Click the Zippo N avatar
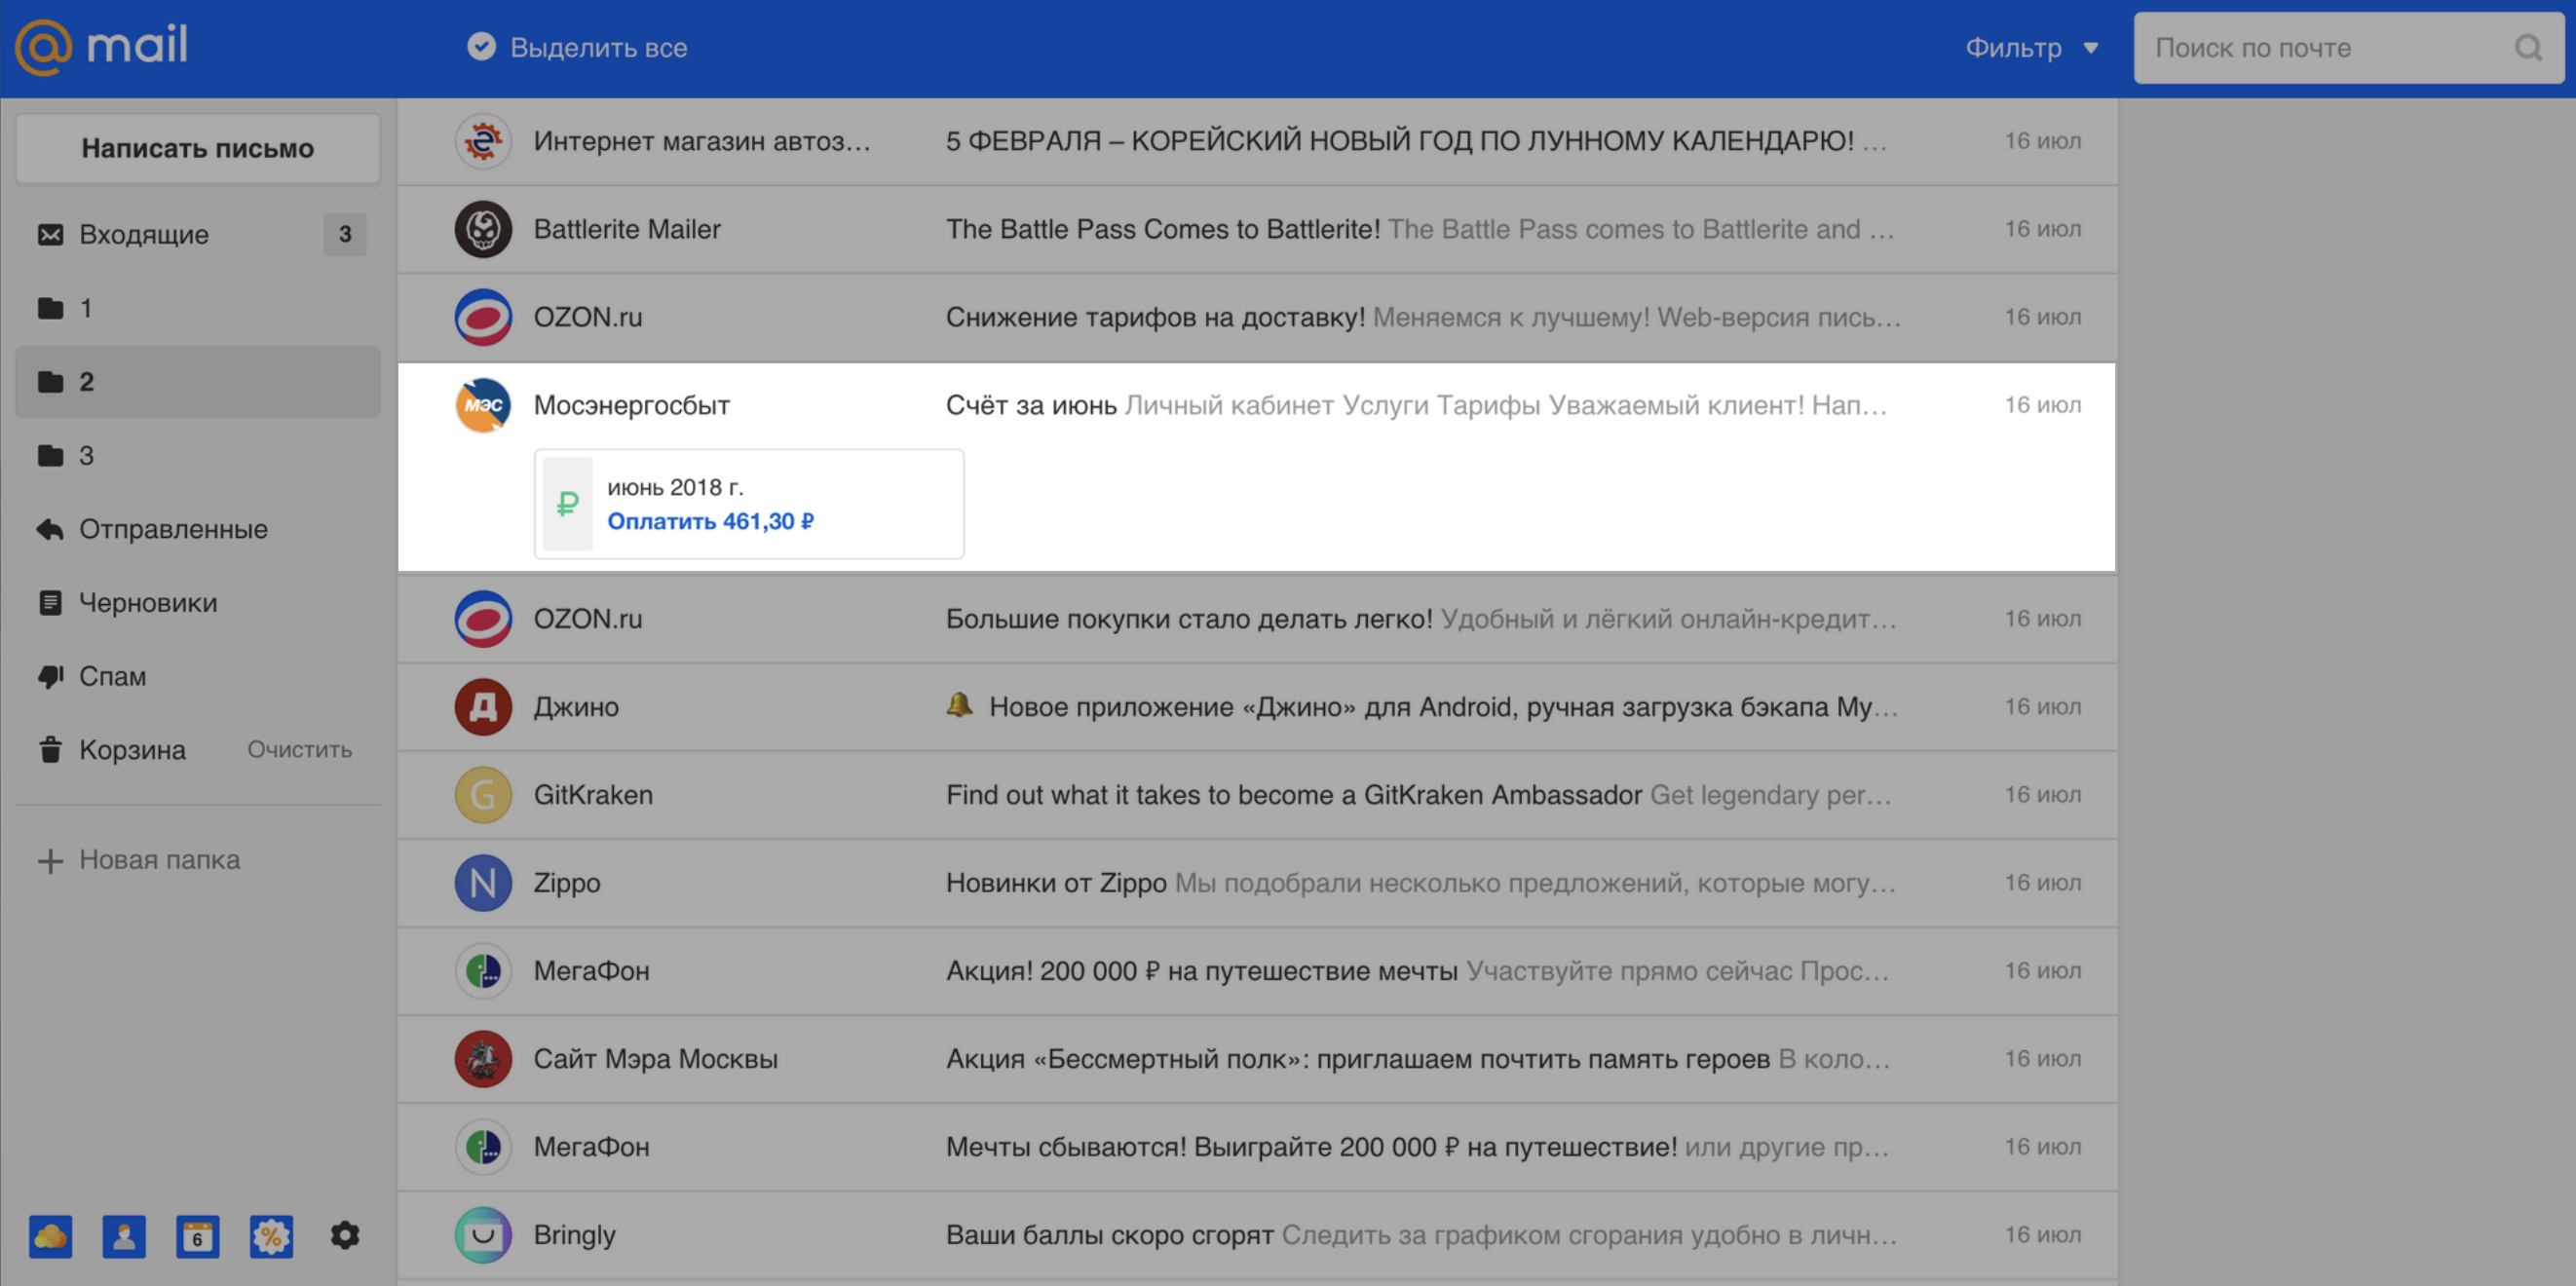The width and height of the screenshot is (2576, 1286). click(x=483, y=883)
